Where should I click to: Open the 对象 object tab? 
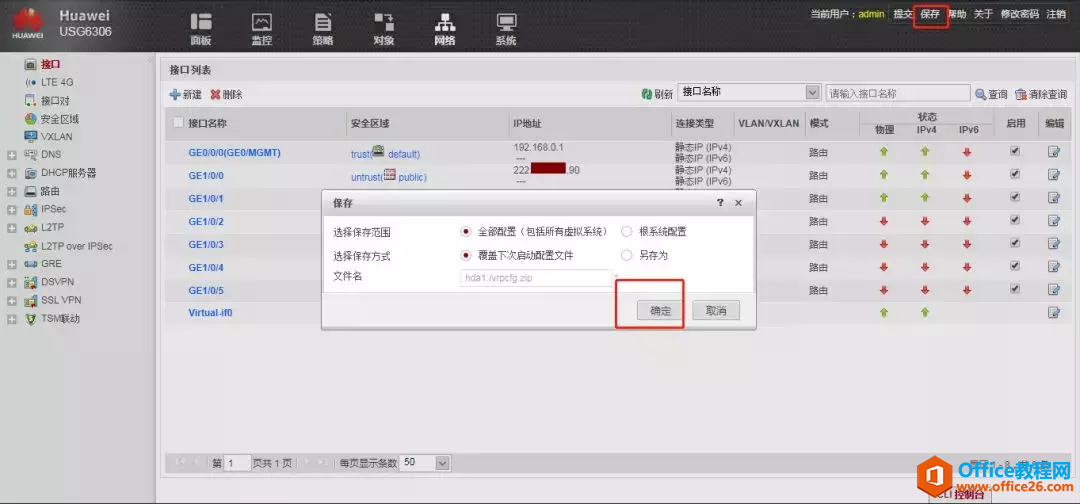(x=384, y=29)
